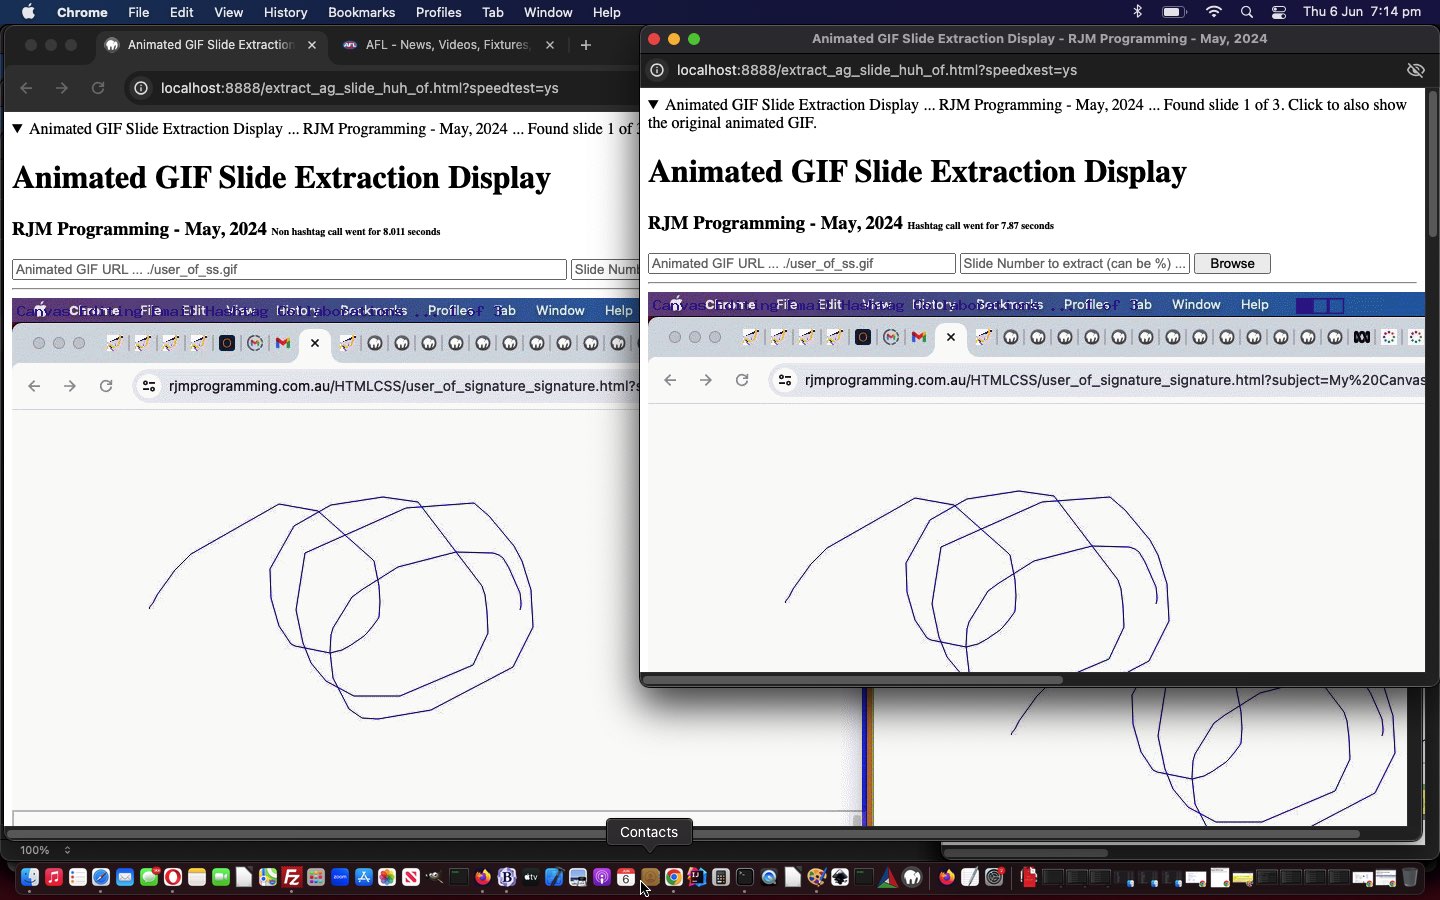1440x900 pixels.
Task: Open the Photos app in the Dock
Action: coord(387,877)
